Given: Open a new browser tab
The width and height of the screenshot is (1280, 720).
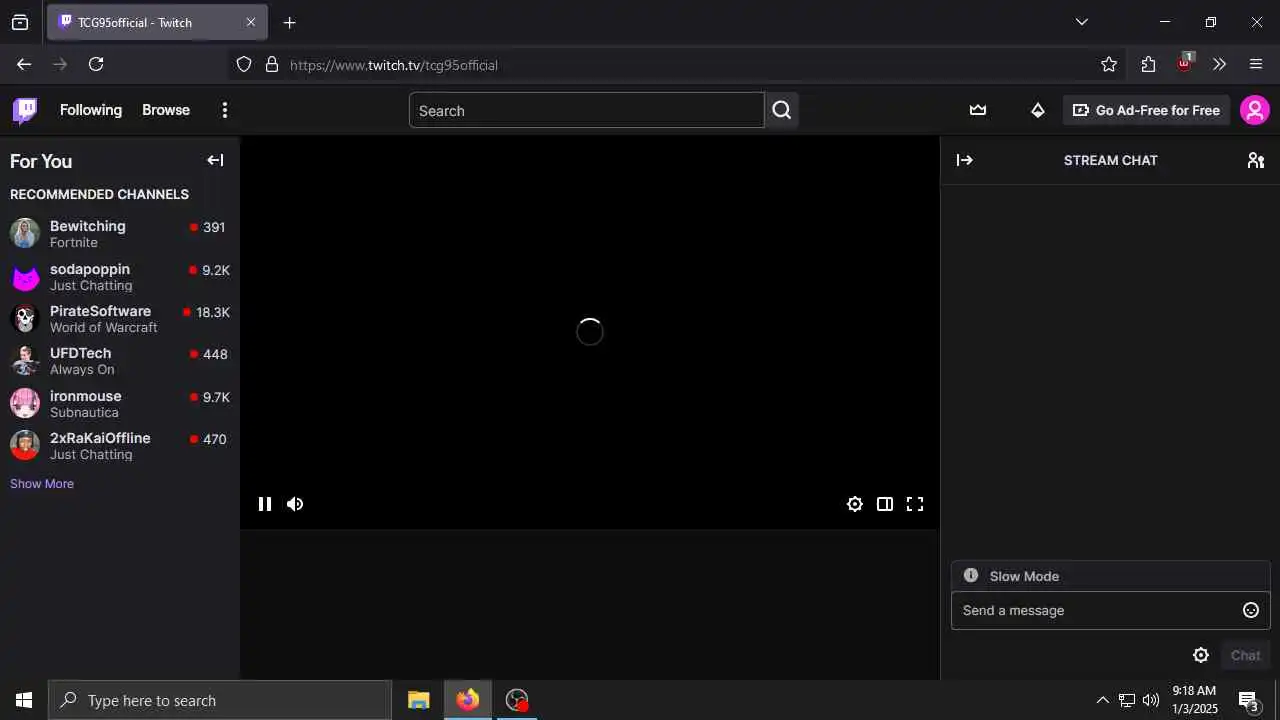Looking at the screenshot, I should 289,22.
